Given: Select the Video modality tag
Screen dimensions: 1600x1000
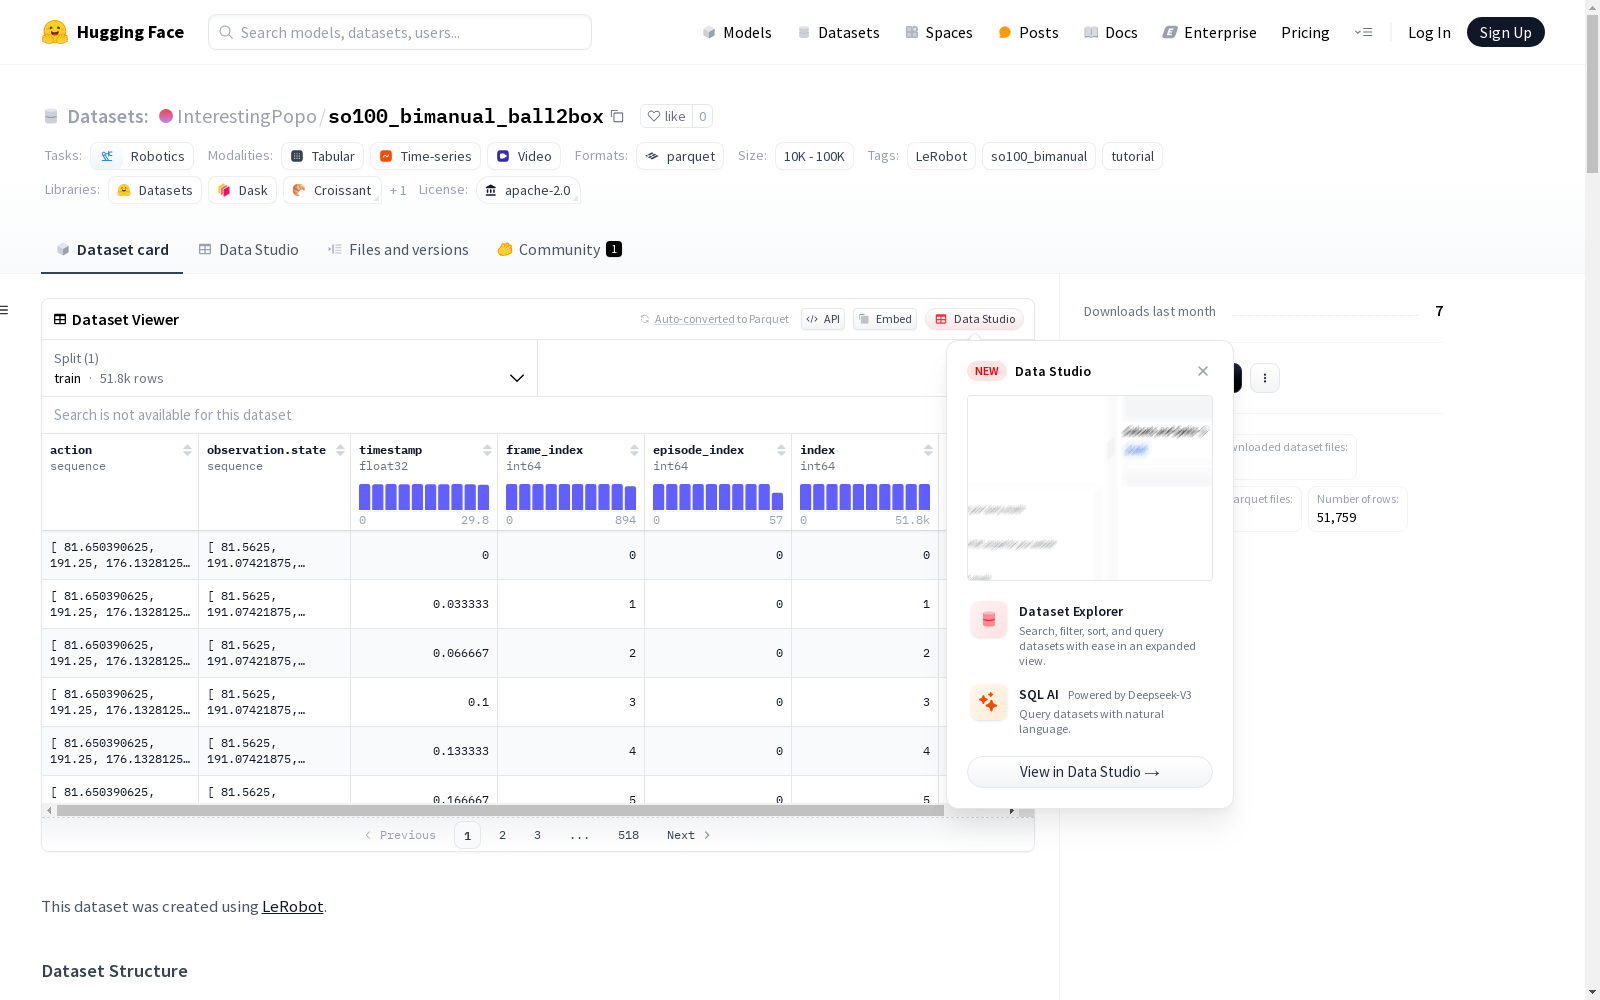Looking at the screenshot, I should pos(524,156).
